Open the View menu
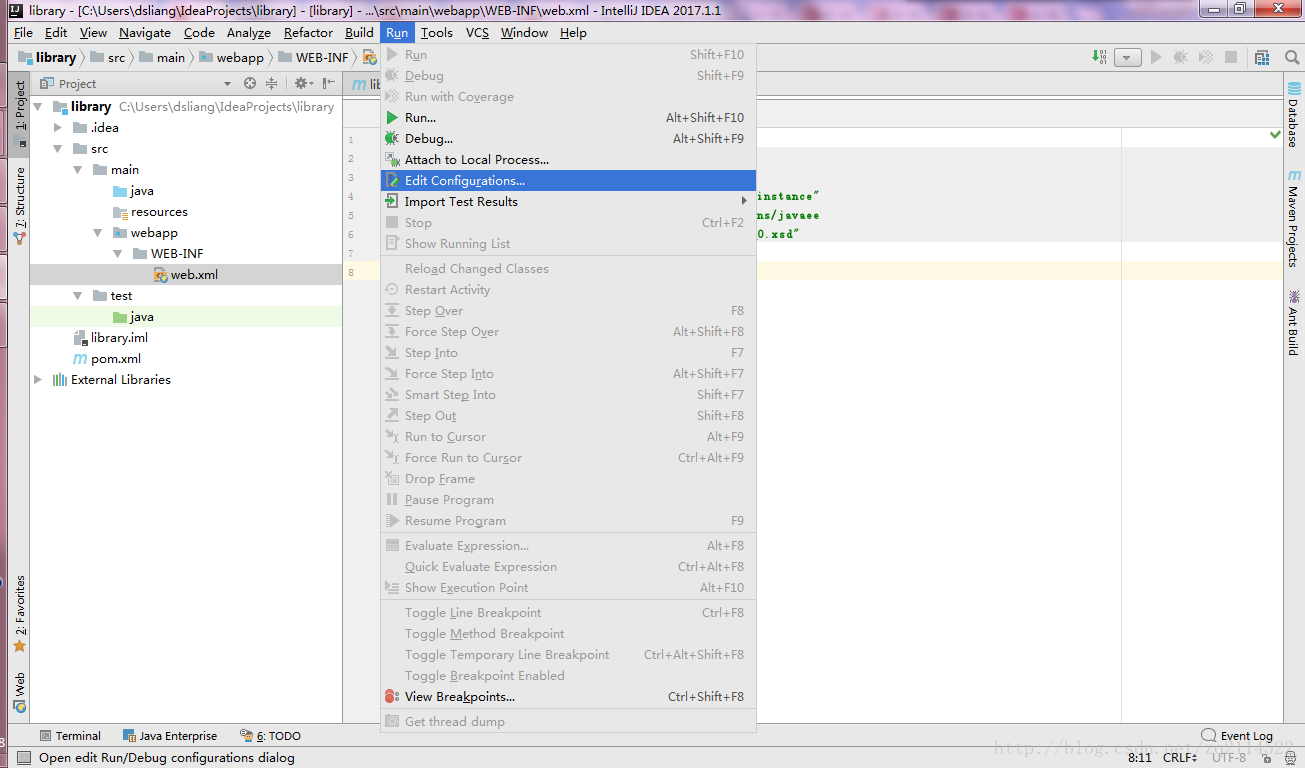 (93, 32)
